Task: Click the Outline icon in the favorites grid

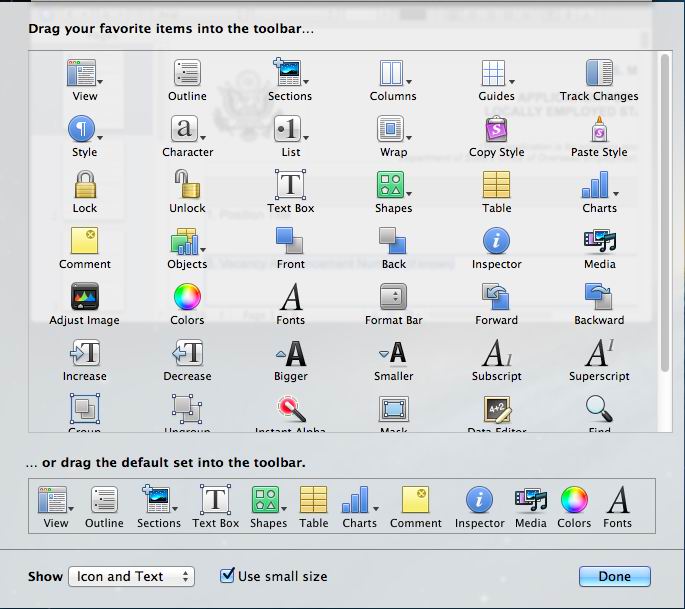Action: point(187,73)
